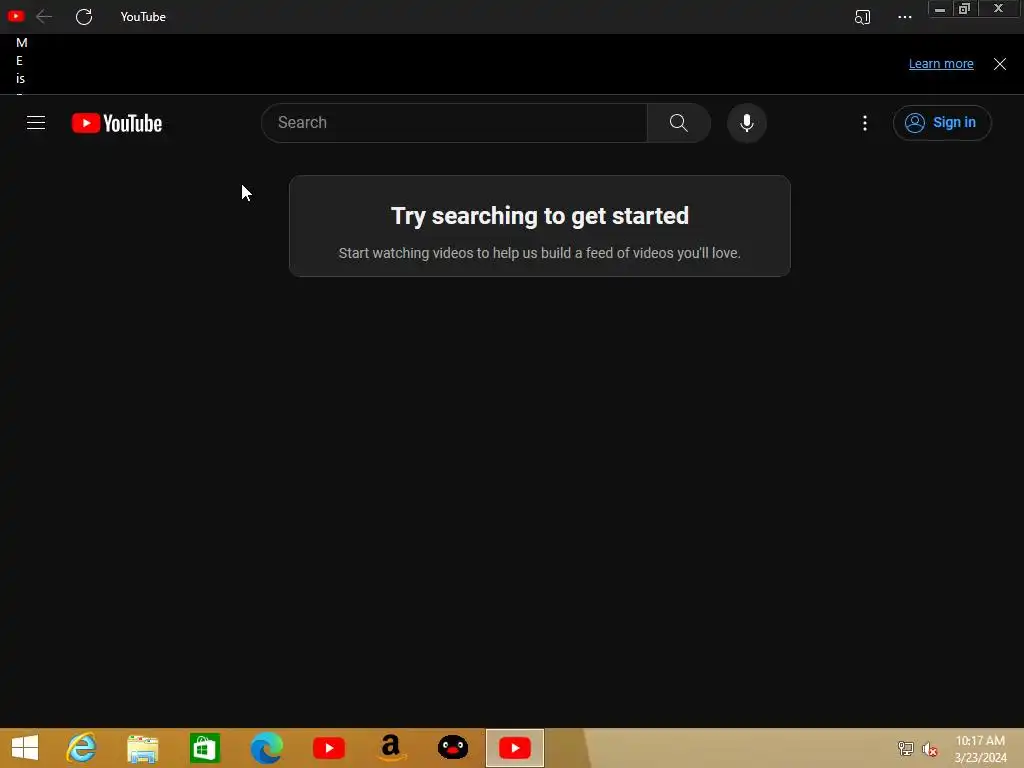Screen dimensions: 1024x768
Task: Open the cast media to device icon
Action: 862,18
